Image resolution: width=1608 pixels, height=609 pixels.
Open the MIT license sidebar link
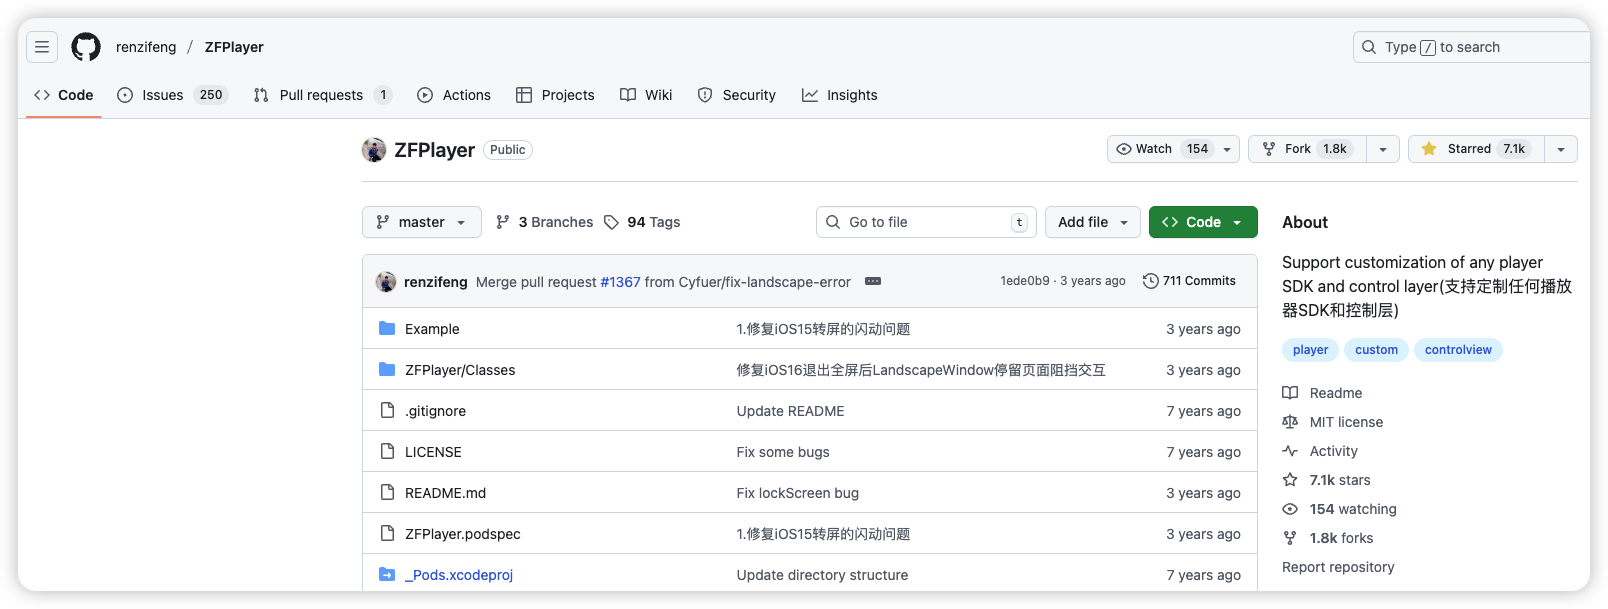(1333, 422)
